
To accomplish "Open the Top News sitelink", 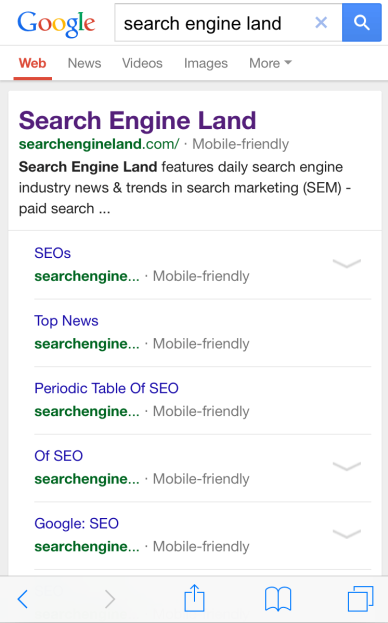I will click(x=66, y=321).
